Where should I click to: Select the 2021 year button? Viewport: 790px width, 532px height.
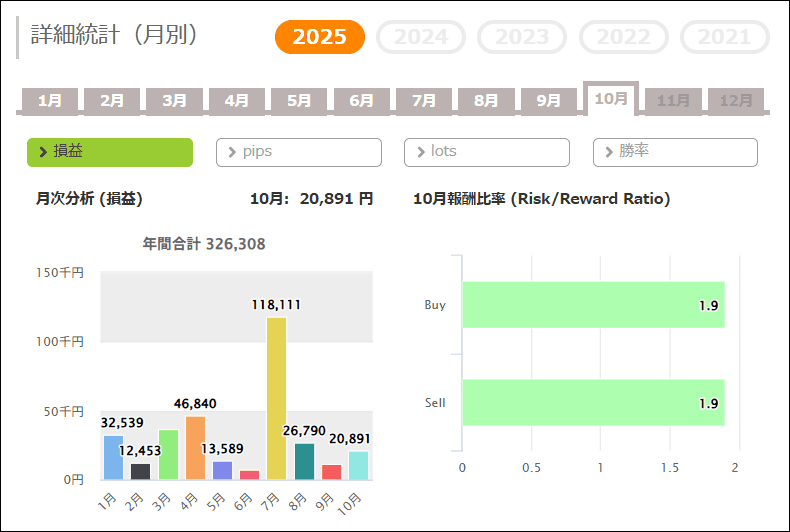724,37
